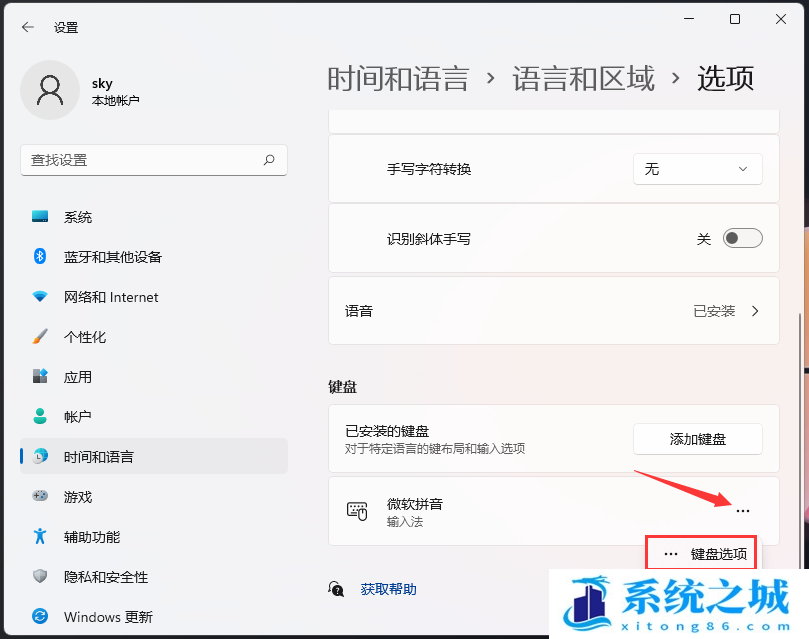
Task: Click the Windows Update sync icon
Action: coord(40,616)
